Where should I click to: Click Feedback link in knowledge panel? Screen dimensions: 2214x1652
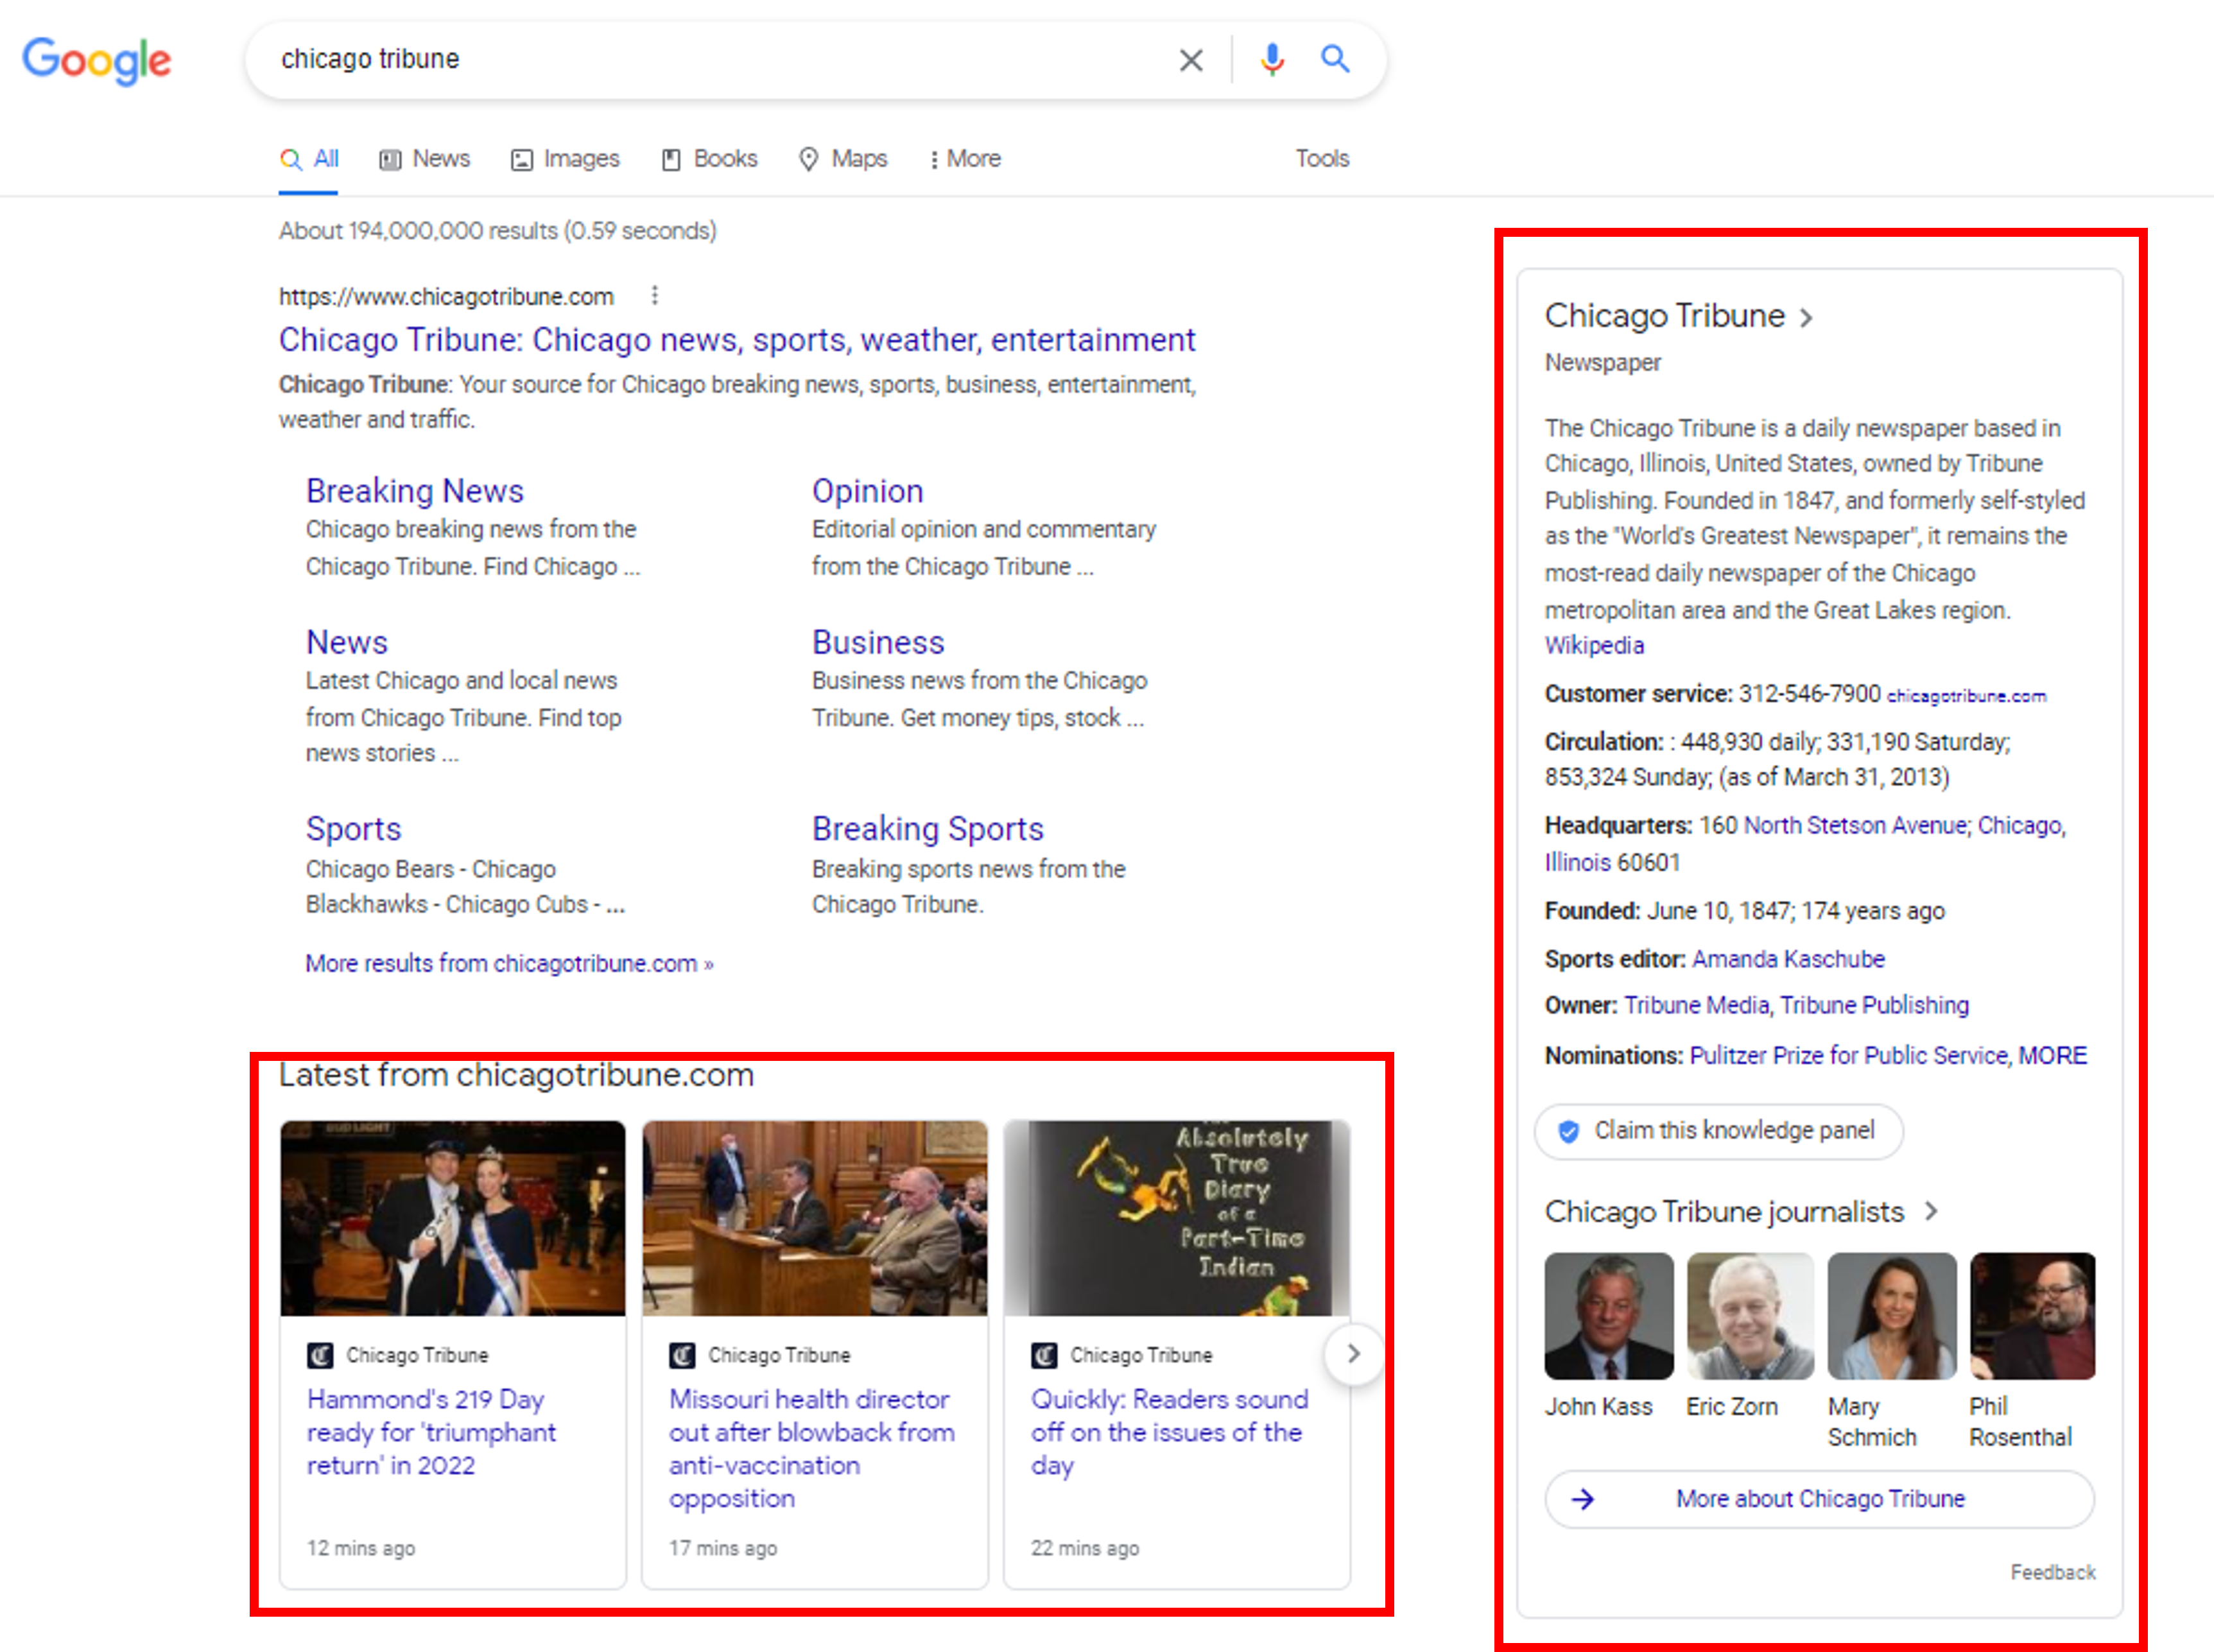(x=2053, y=1573)
